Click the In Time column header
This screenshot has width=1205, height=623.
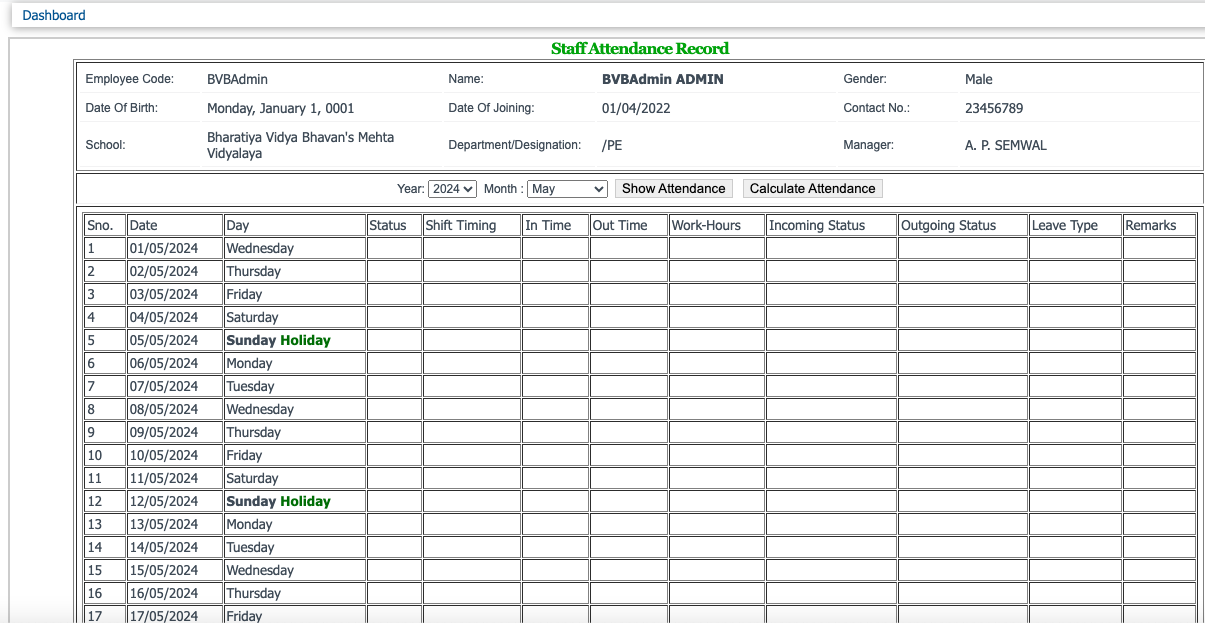pyautogui.click(x=555, y=225)
